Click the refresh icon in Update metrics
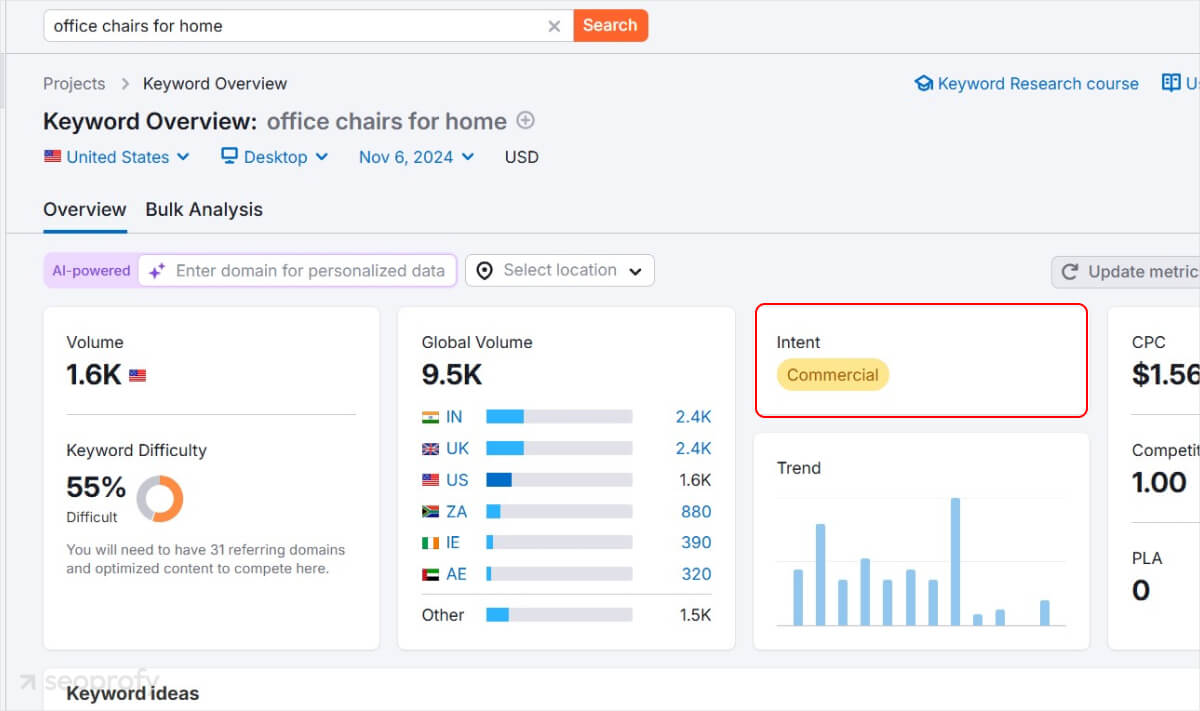 point(1070,272)
